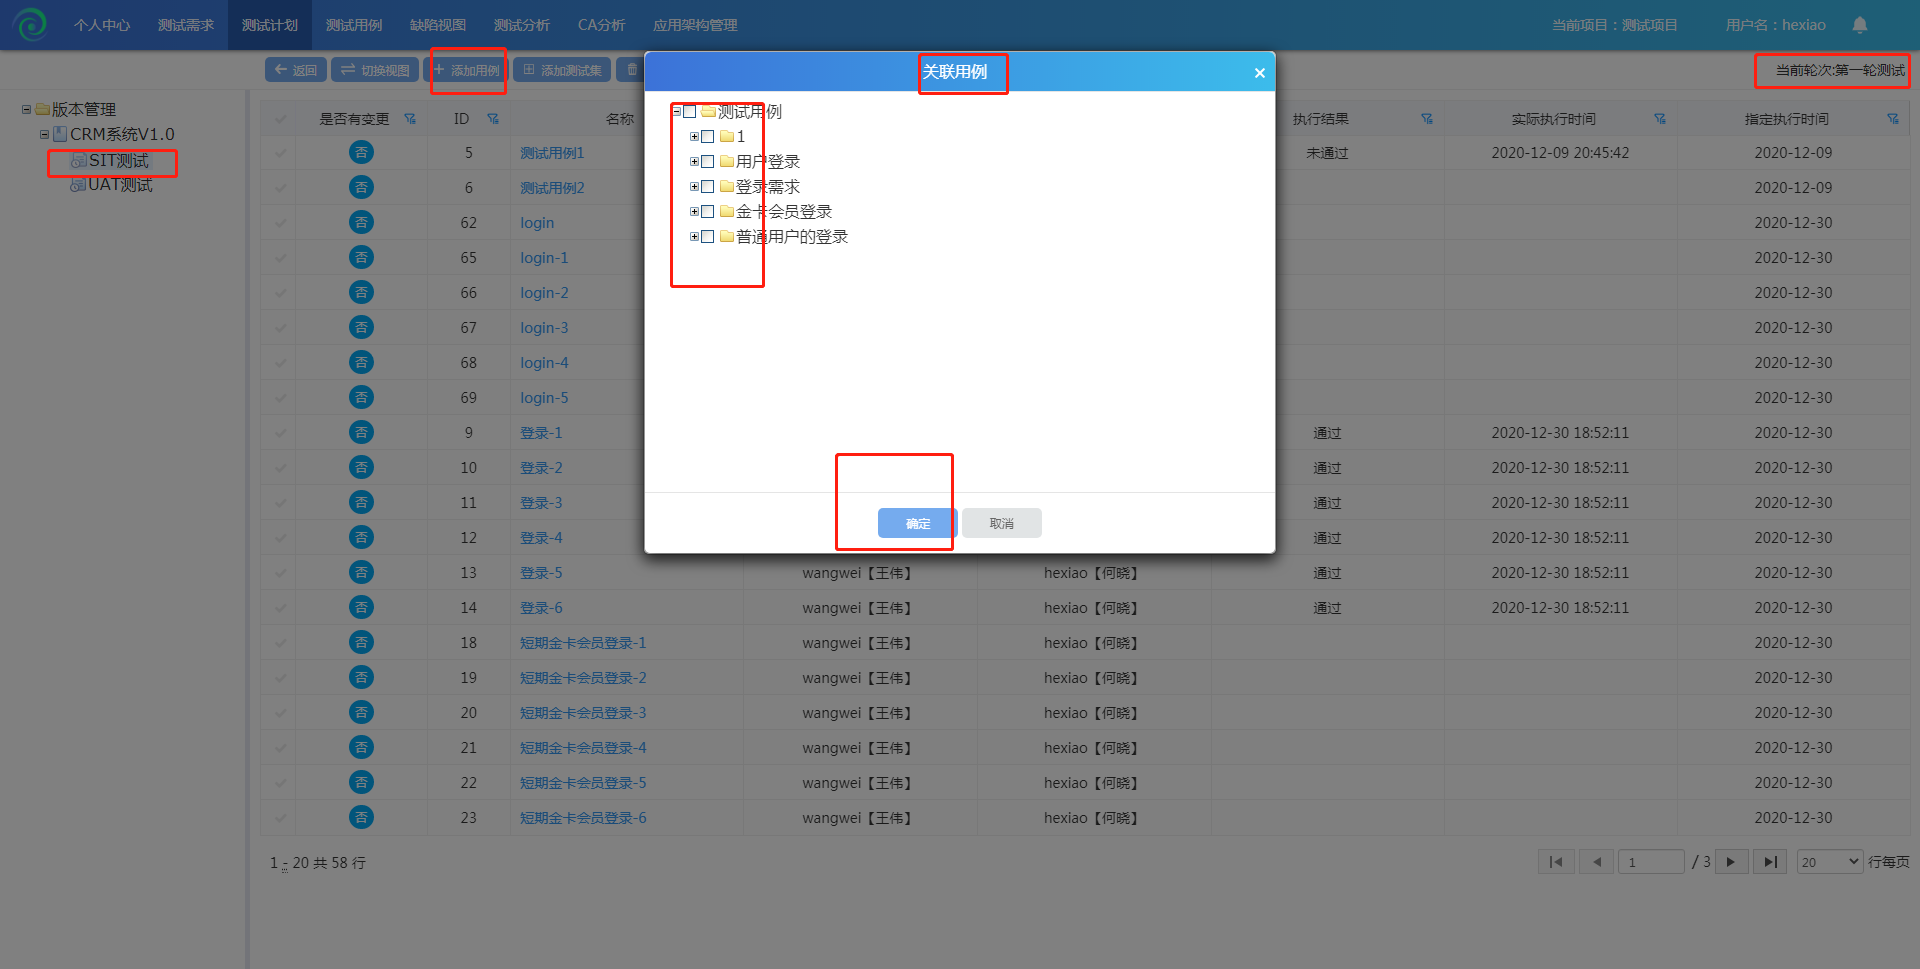
Task: Select the 金卡会员登录 checkbox
Action: [708, 212]
